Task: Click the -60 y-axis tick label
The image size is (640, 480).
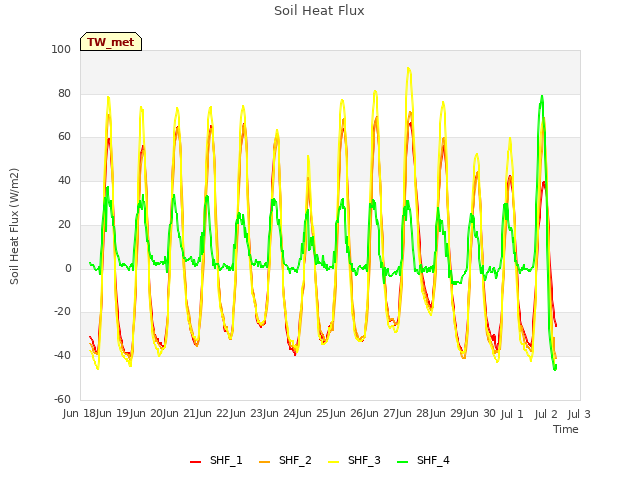Action: [x=62, y=399]
